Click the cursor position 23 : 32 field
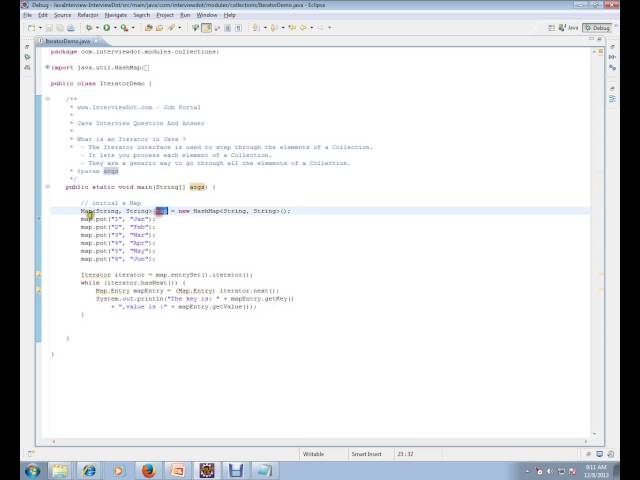This screenshot has height=480, width=640. click(x=405, y=454)
